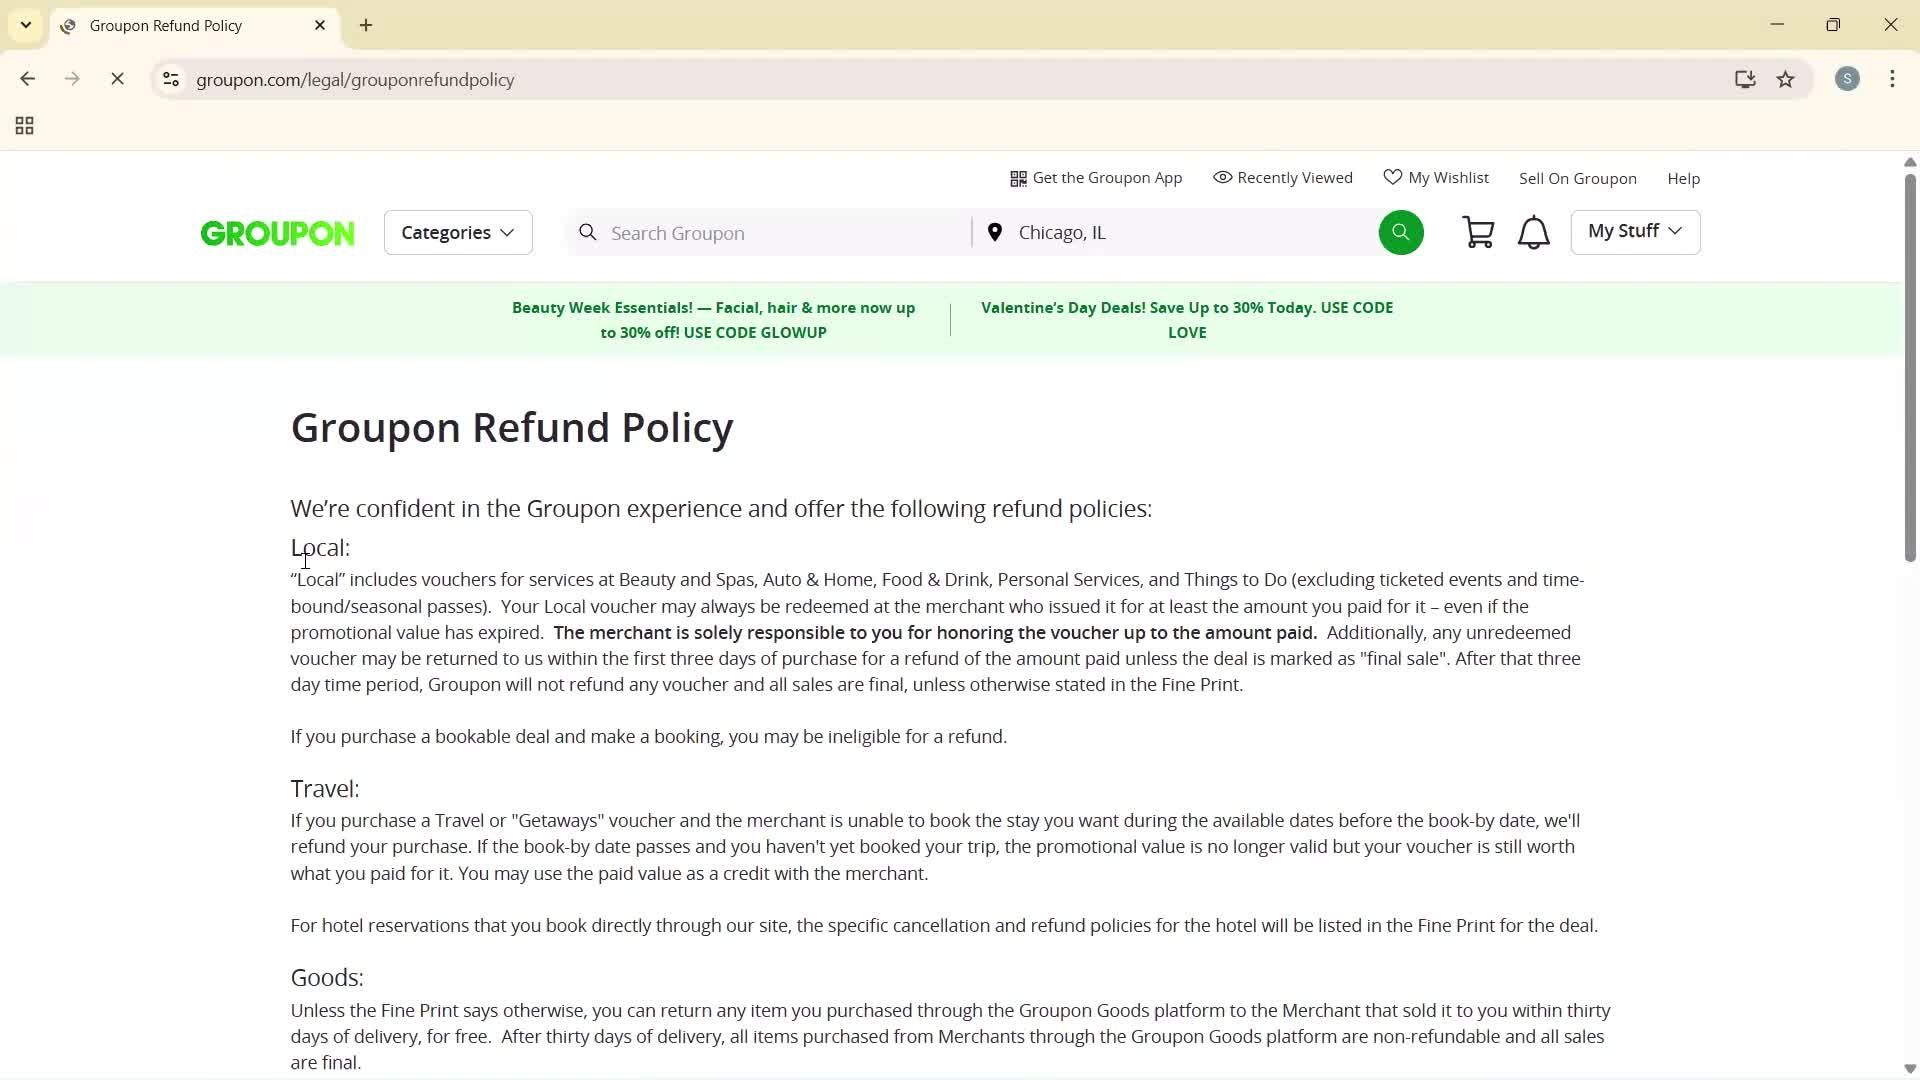Open the Categories dropdown
1920x1080 pixels.
pyautogui.click(x=457, y=231)
